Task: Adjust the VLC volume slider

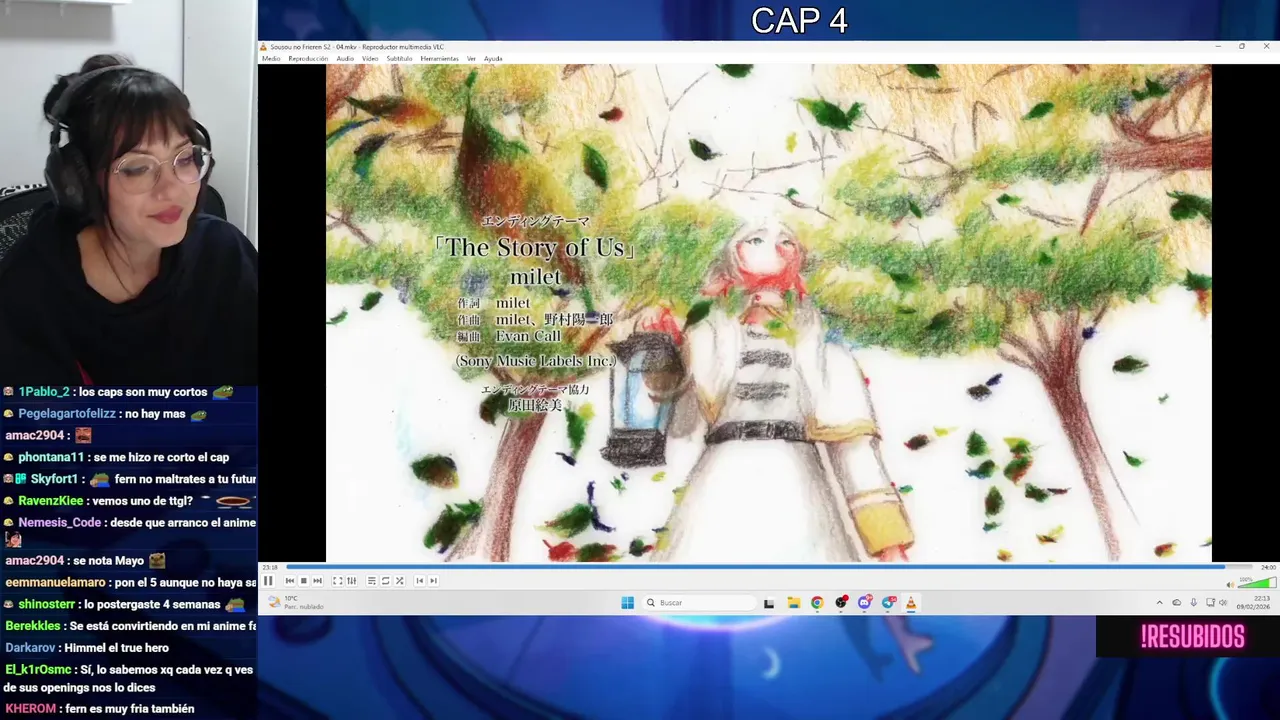Action: click(1256, 583)
